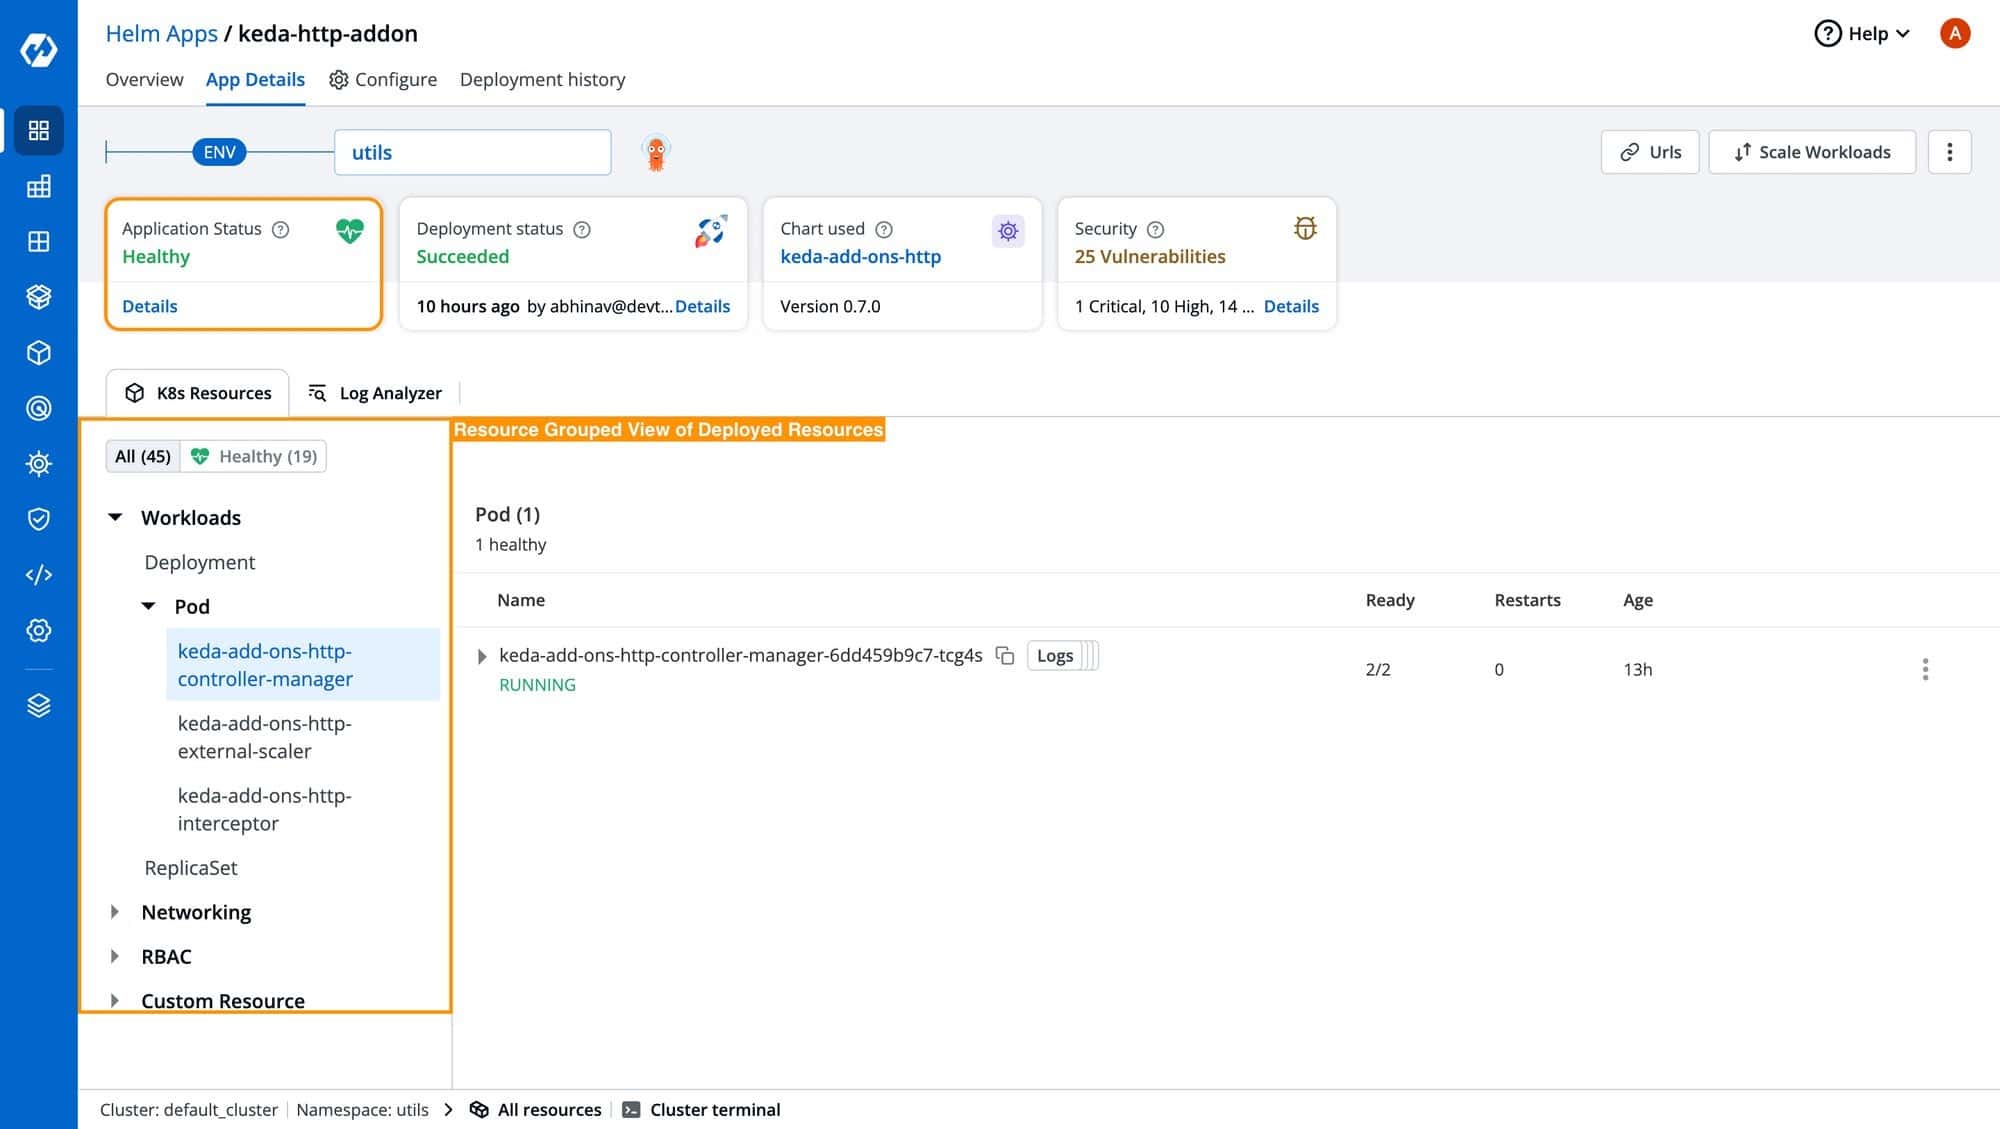Viewport: 2000px width, 1129px height.
Task: Click Details link under Application Status
Action: pyautogui.click(x=150, y=305)
